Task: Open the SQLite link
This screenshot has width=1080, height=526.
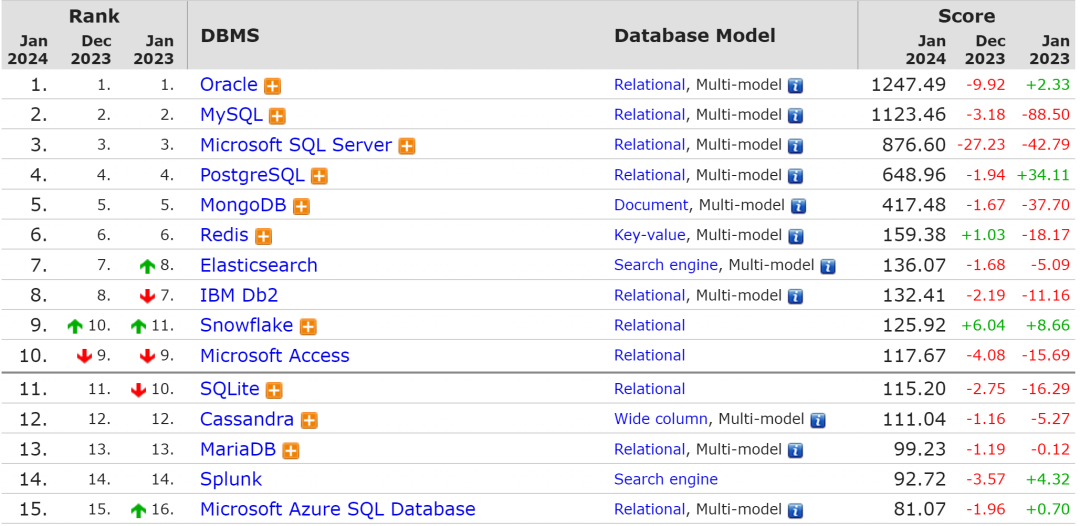Action: point(230,388)
